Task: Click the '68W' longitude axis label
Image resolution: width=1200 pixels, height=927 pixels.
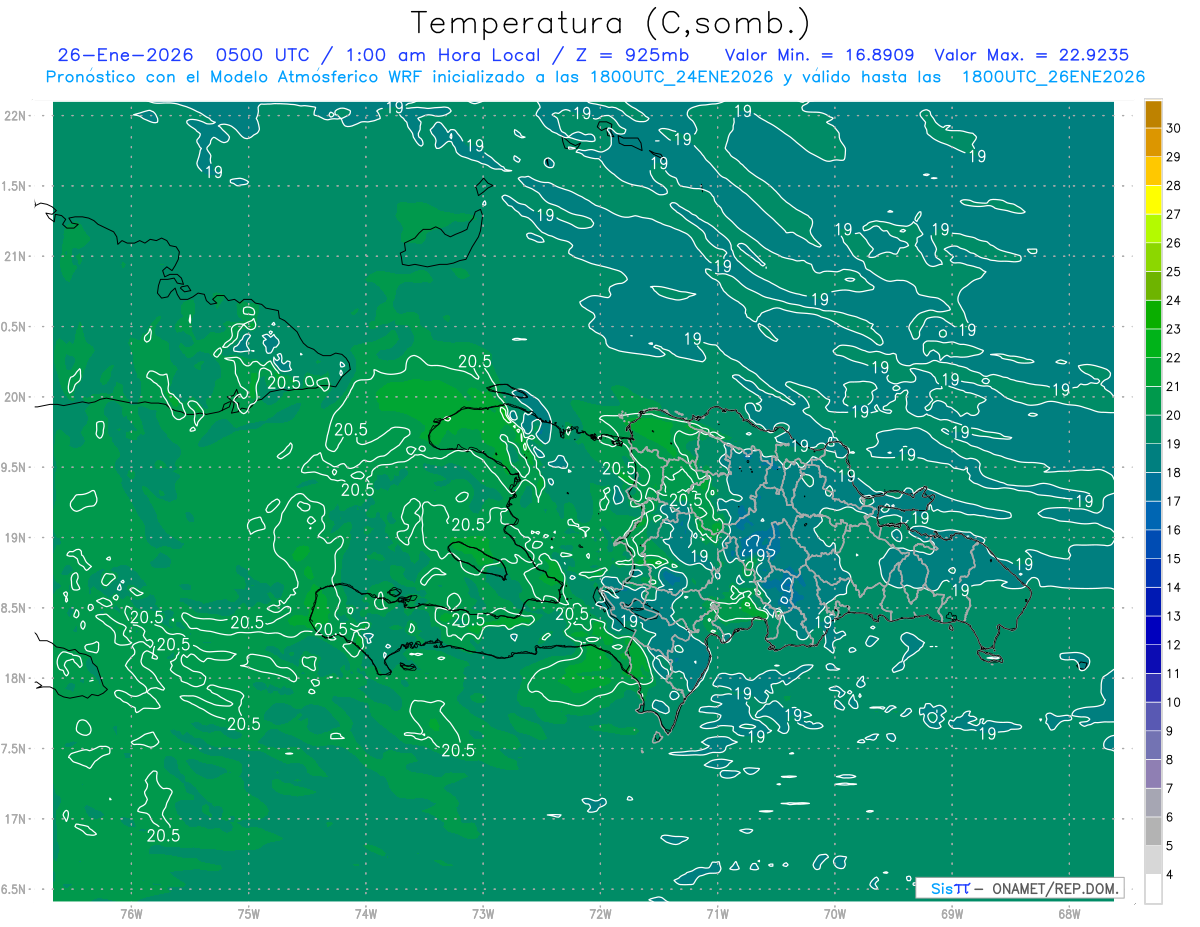Action: [1069, 913]
